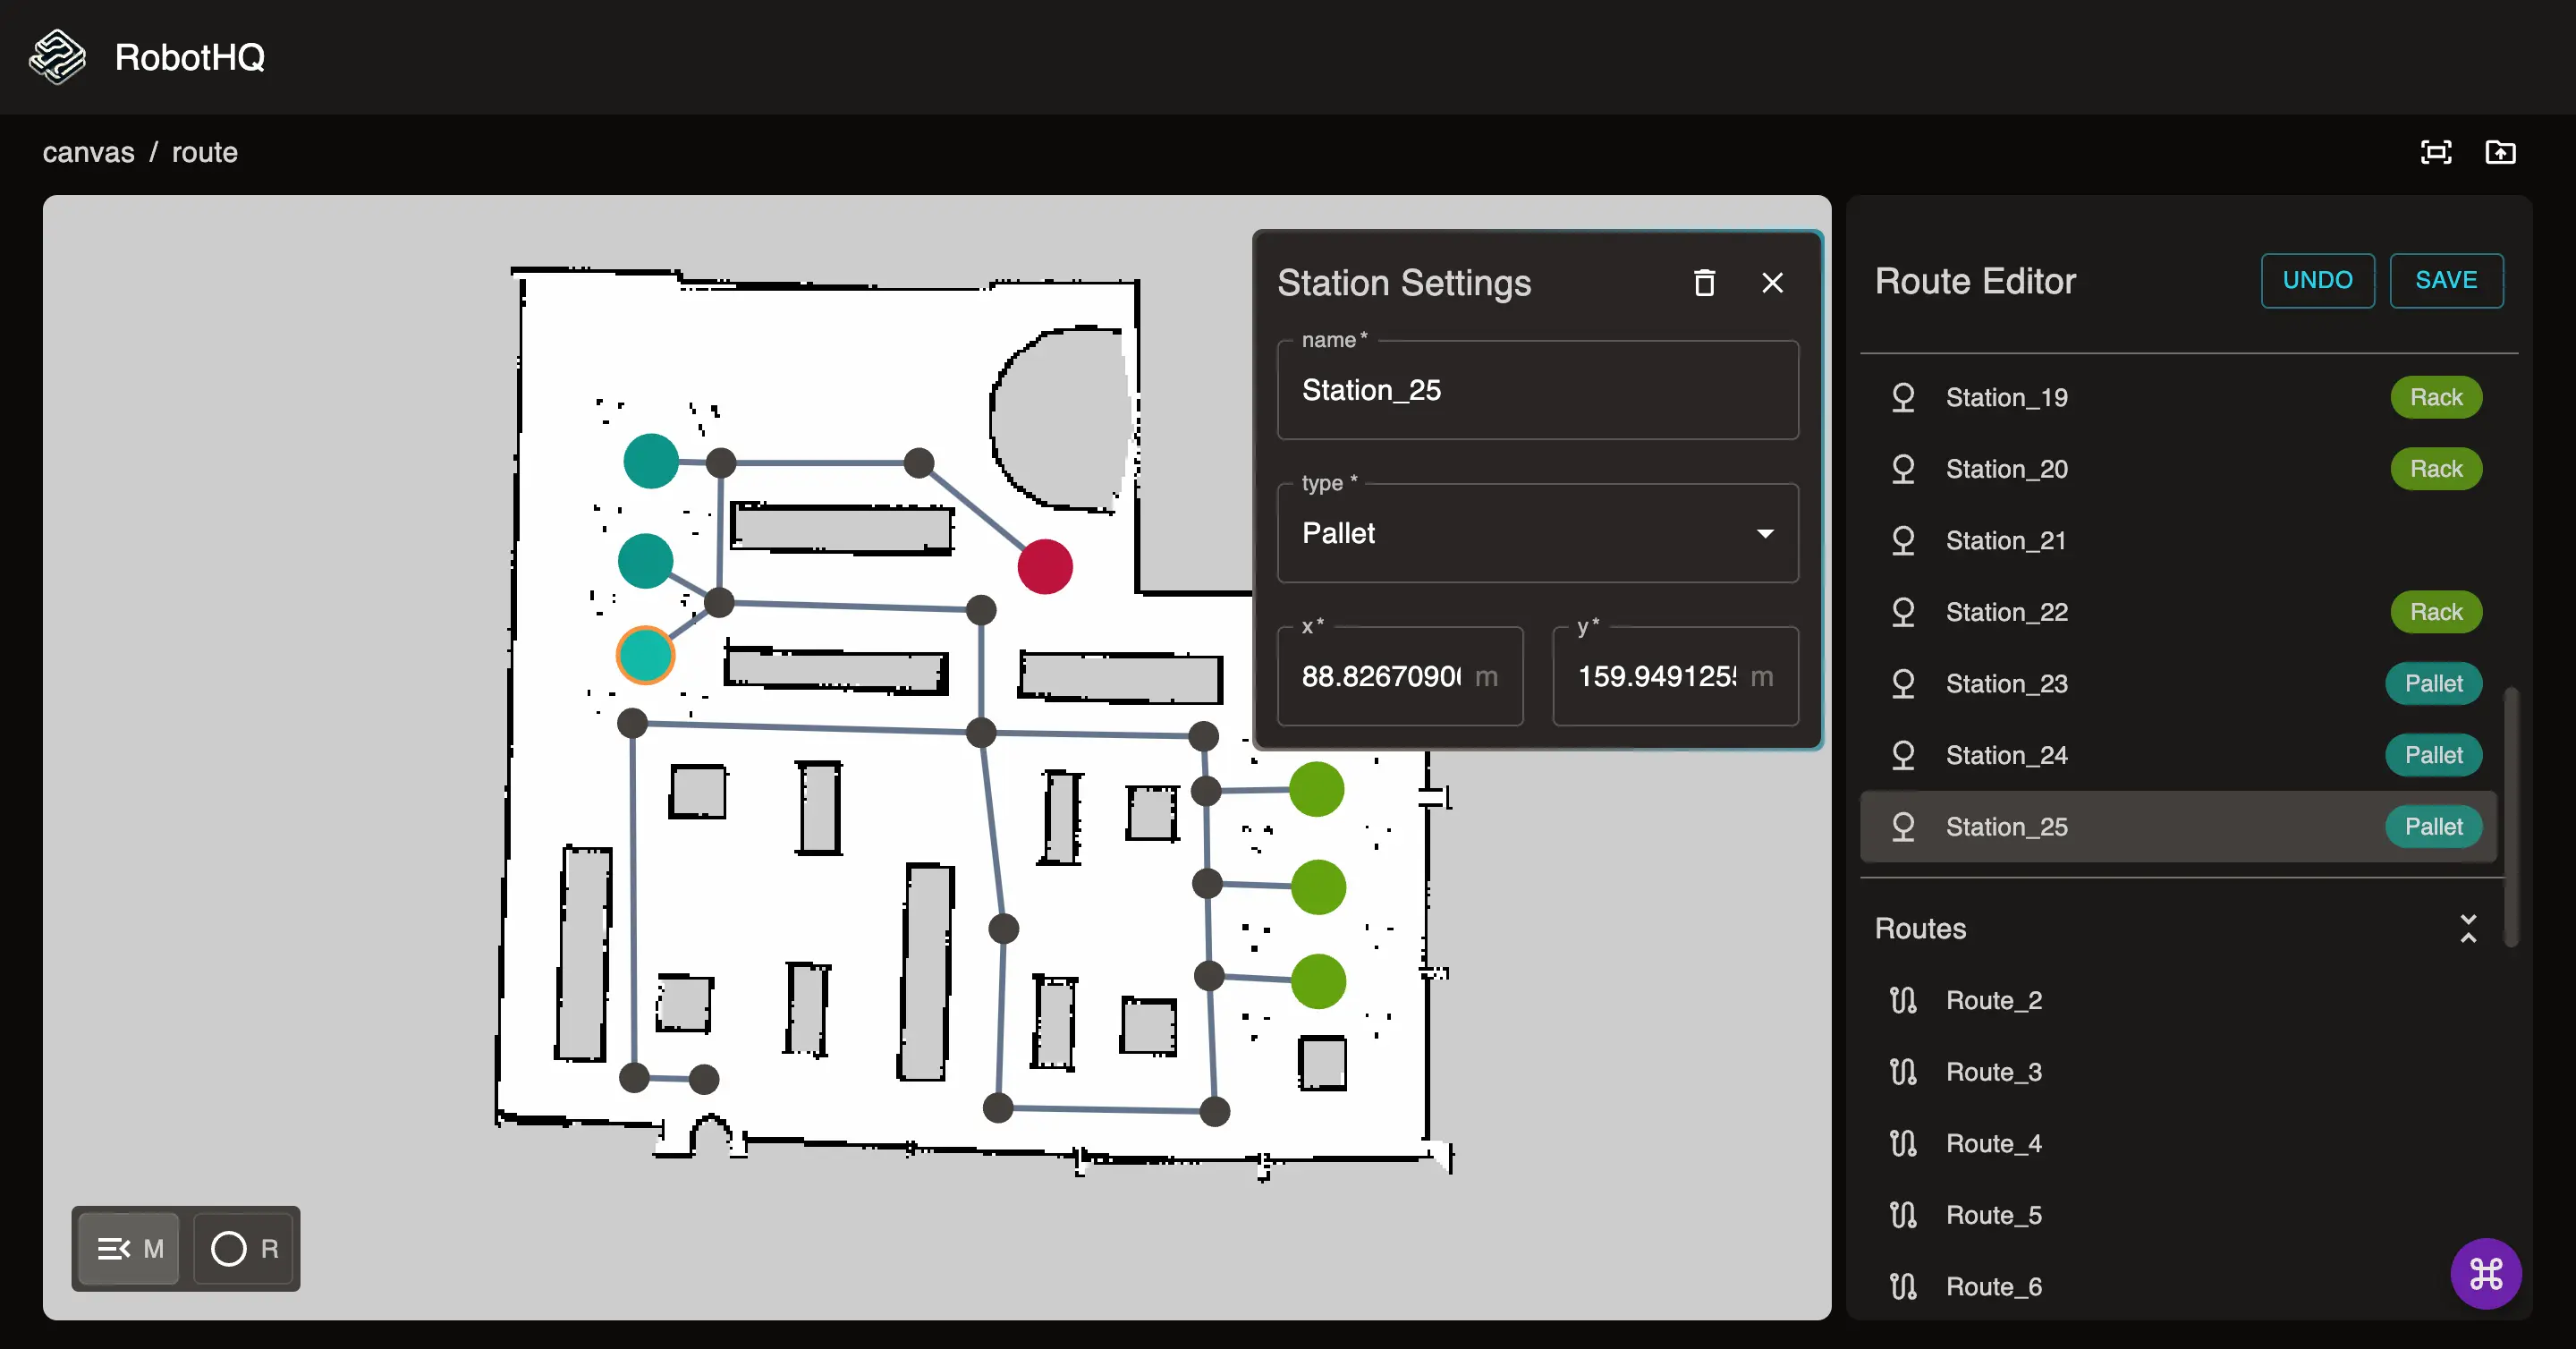
Task: Select the station pin icon beside Station_19
Action: [1904, 397]
